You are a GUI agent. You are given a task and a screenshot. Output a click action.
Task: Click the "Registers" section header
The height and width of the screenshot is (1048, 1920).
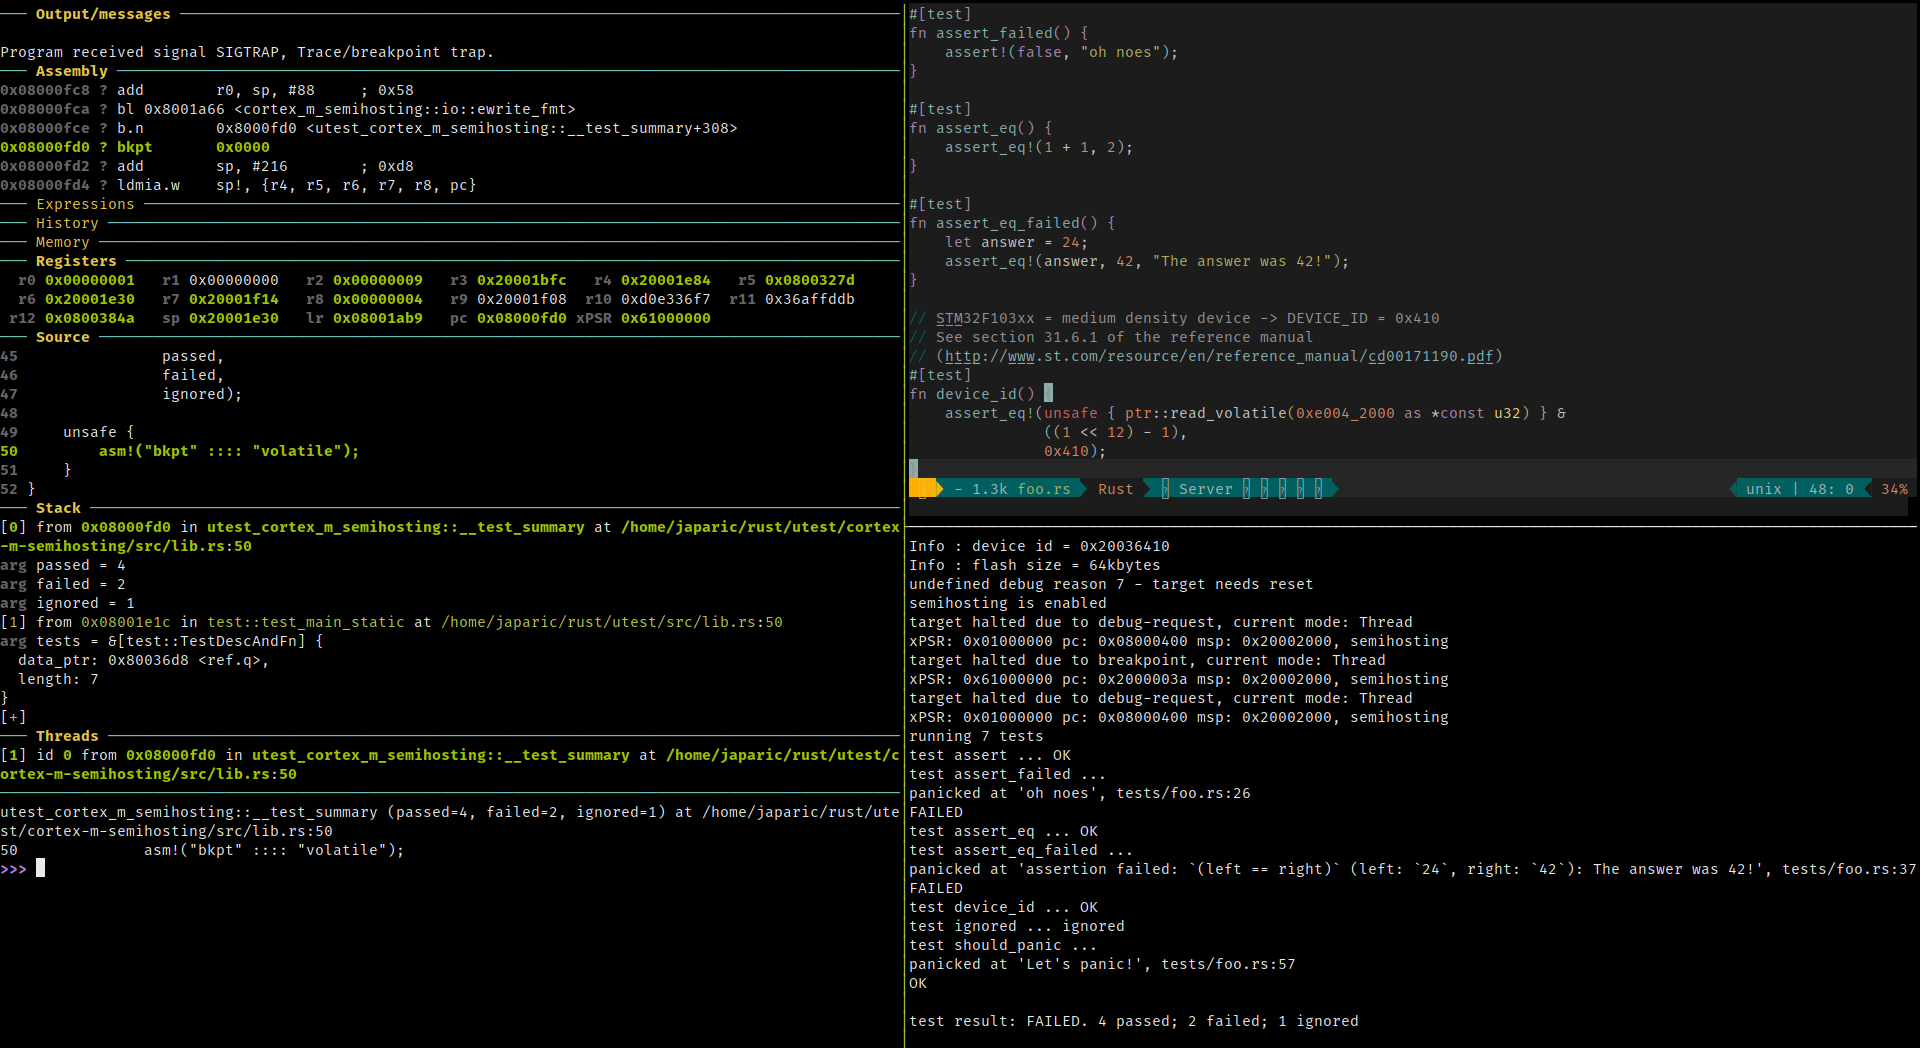76,261
